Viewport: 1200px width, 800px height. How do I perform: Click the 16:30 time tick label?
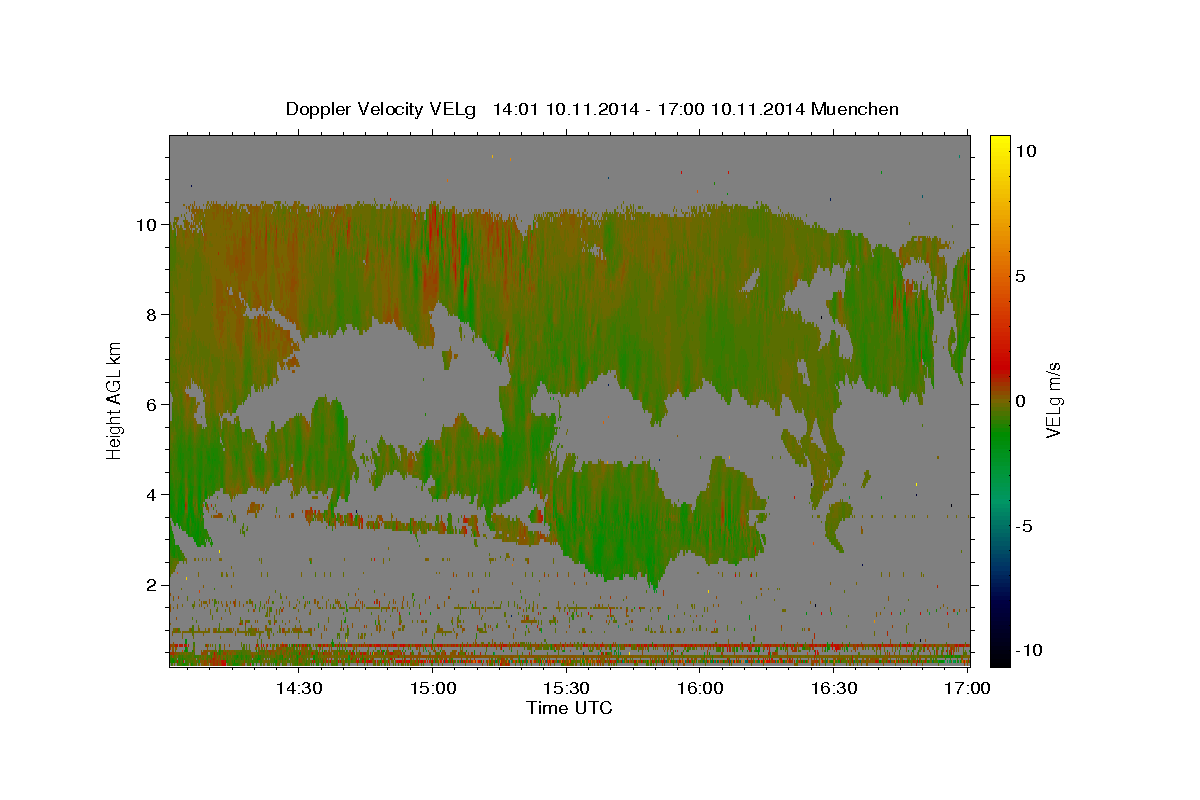pyautogui.click(x=834, y=688)
